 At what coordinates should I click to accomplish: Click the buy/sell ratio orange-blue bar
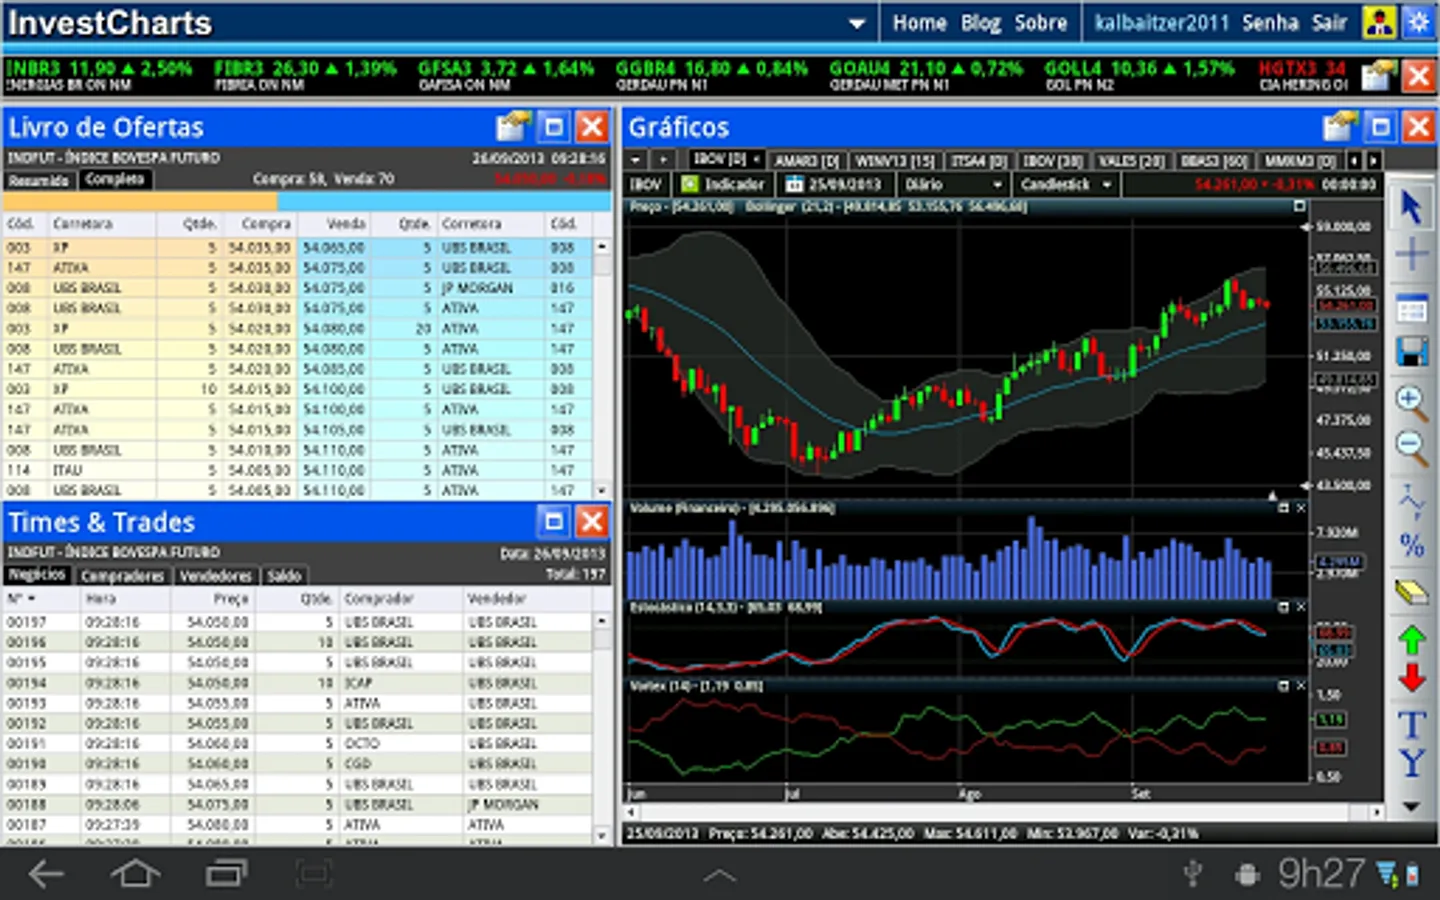click(308, 201)
